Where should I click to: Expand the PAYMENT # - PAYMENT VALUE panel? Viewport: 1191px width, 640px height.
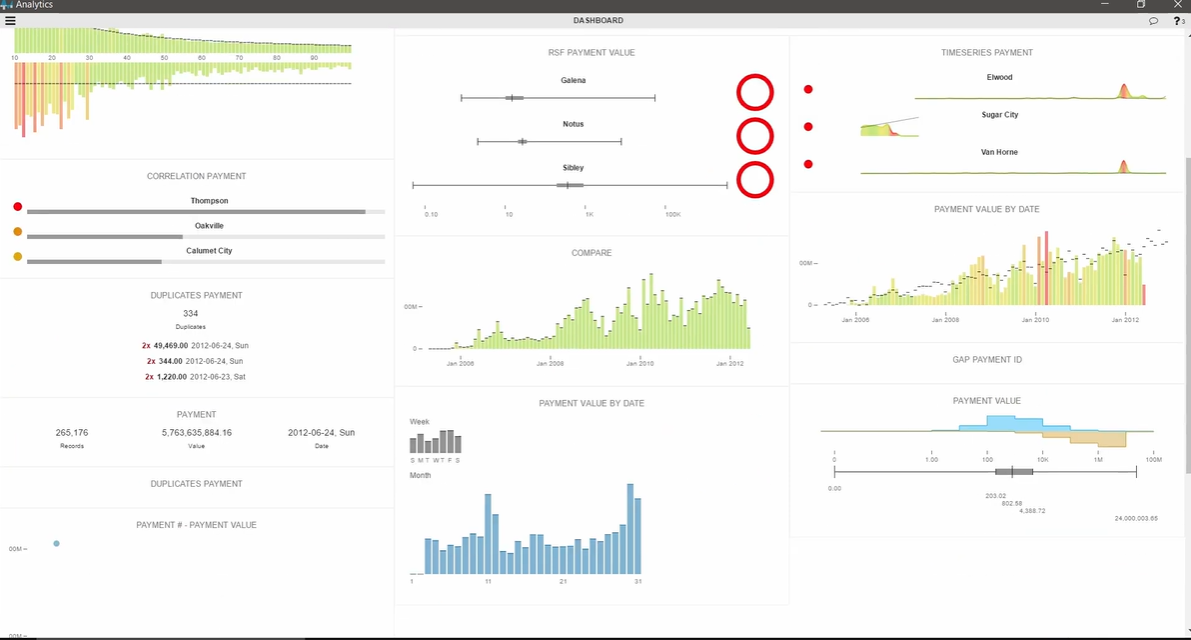click(x=197, y=524)
